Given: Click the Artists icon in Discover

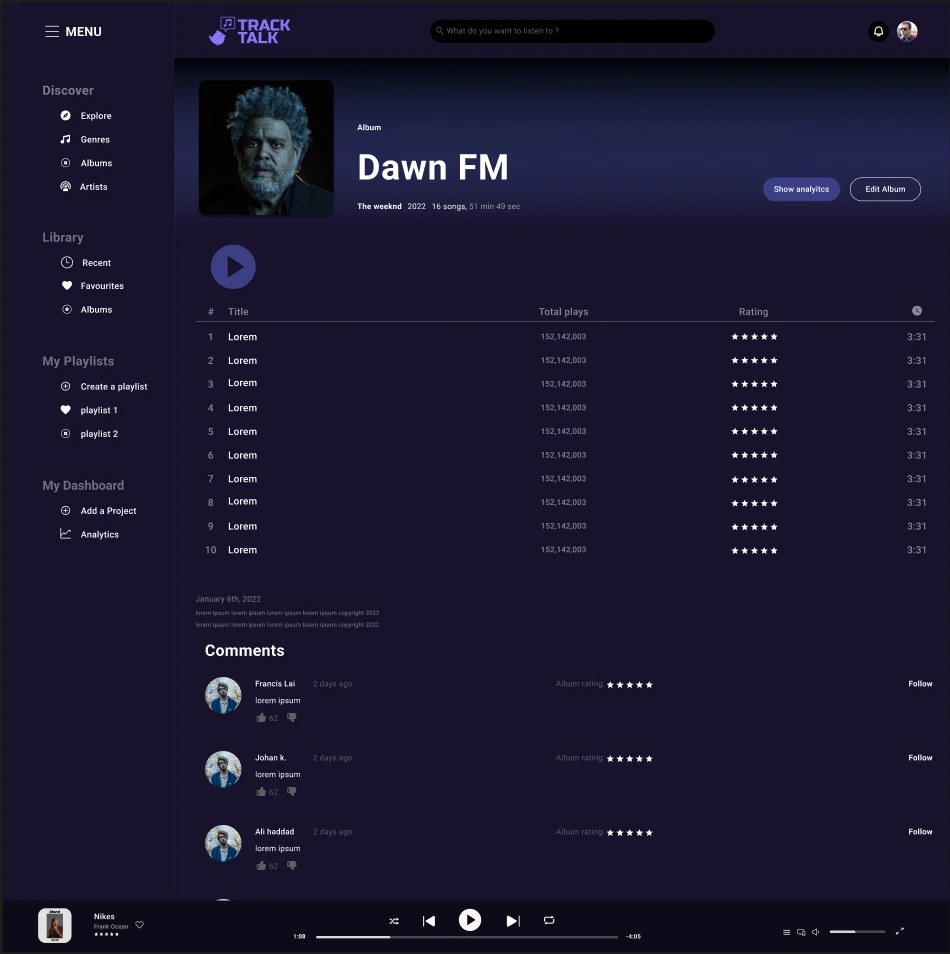Looking at the screenshot, I should pyautogui.click(x=66, y=187).
